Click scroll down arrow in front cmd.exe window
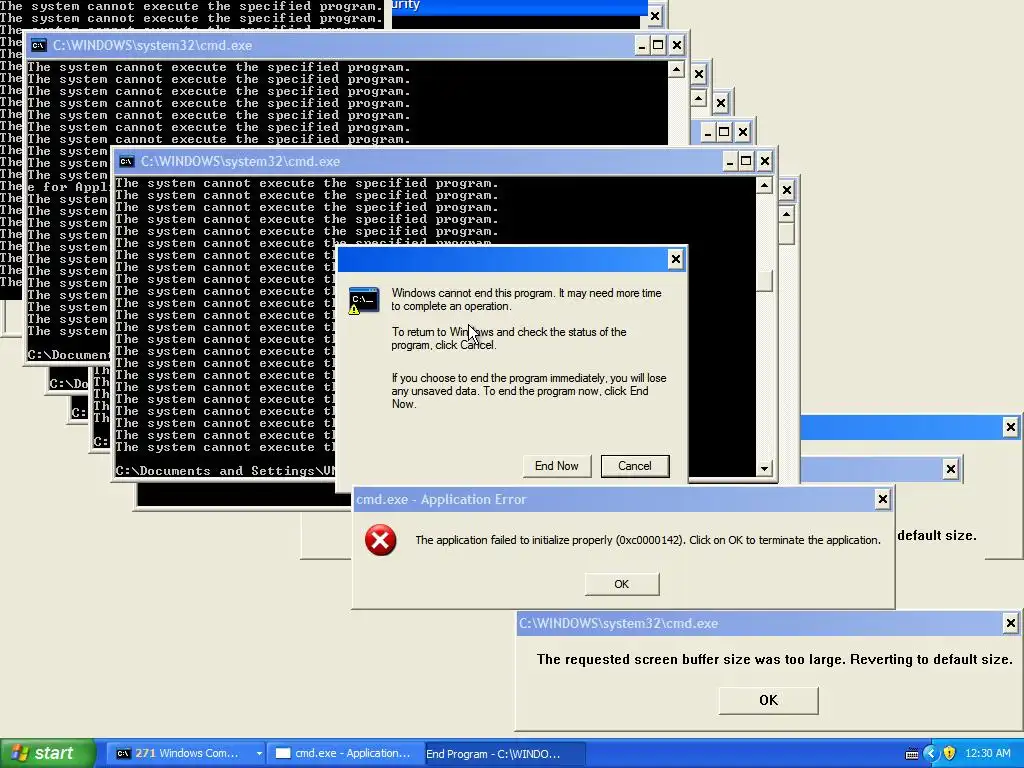Viewport: 1024px width, 768px height. click(x=764, y=468)
